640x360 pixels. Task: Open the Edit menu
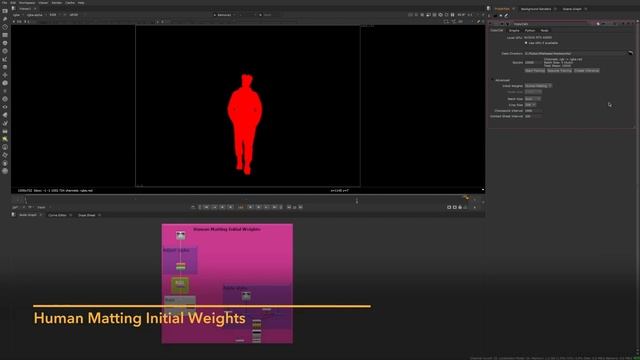[x=13, y=2]
